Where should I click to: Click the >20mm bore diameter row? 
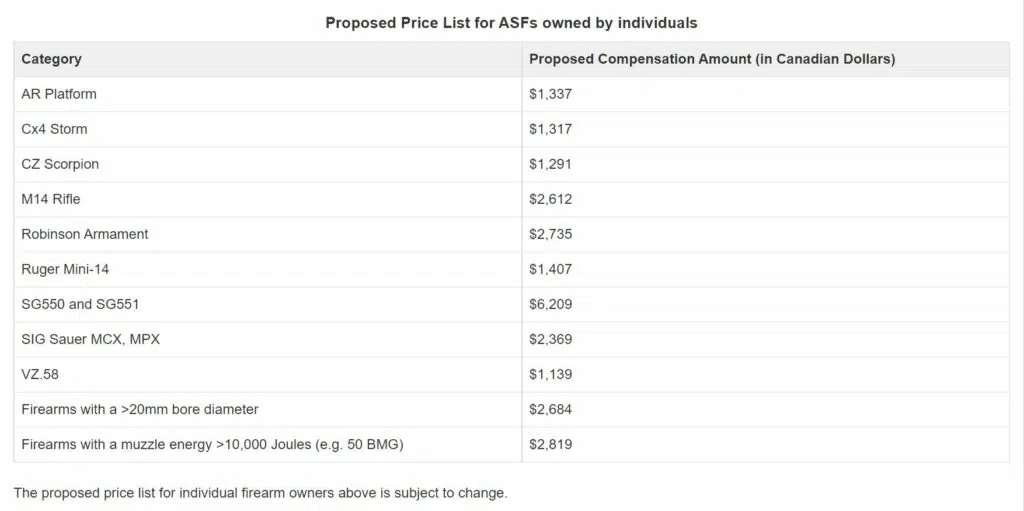[511, 410]
